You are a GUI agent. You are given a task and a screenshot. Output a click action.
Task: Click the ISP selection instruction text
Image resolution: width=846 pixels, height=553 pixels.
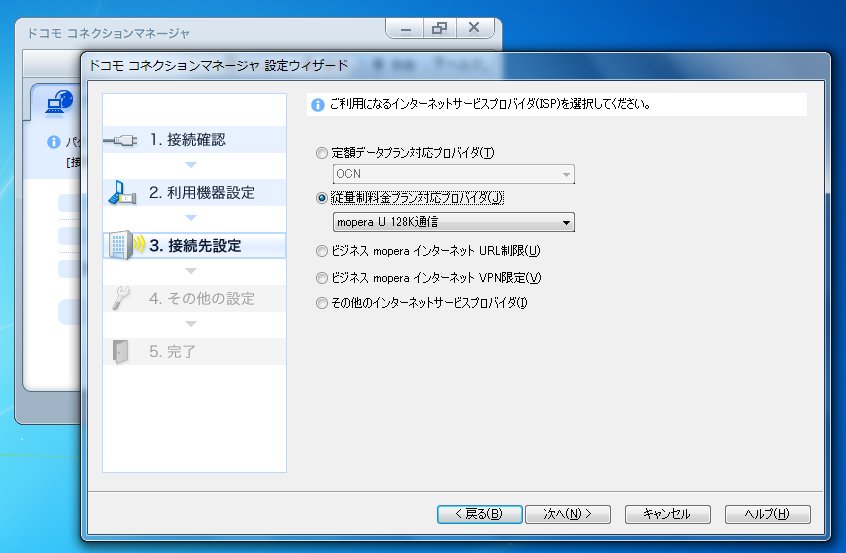click(490, 104)
